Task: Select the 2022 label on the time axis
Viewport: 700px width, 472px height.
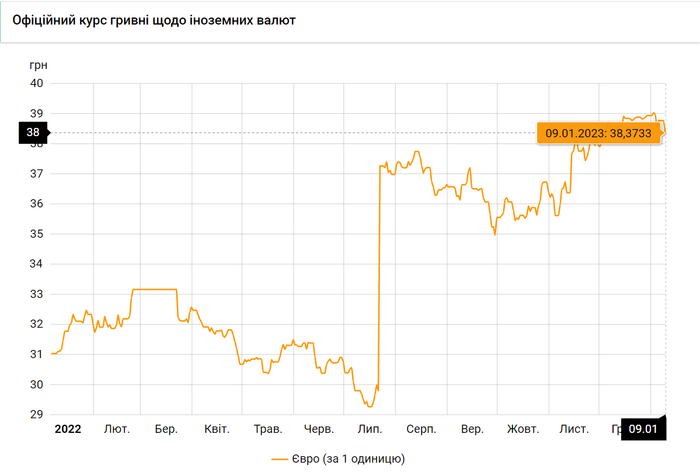Action: pos(68,429)
